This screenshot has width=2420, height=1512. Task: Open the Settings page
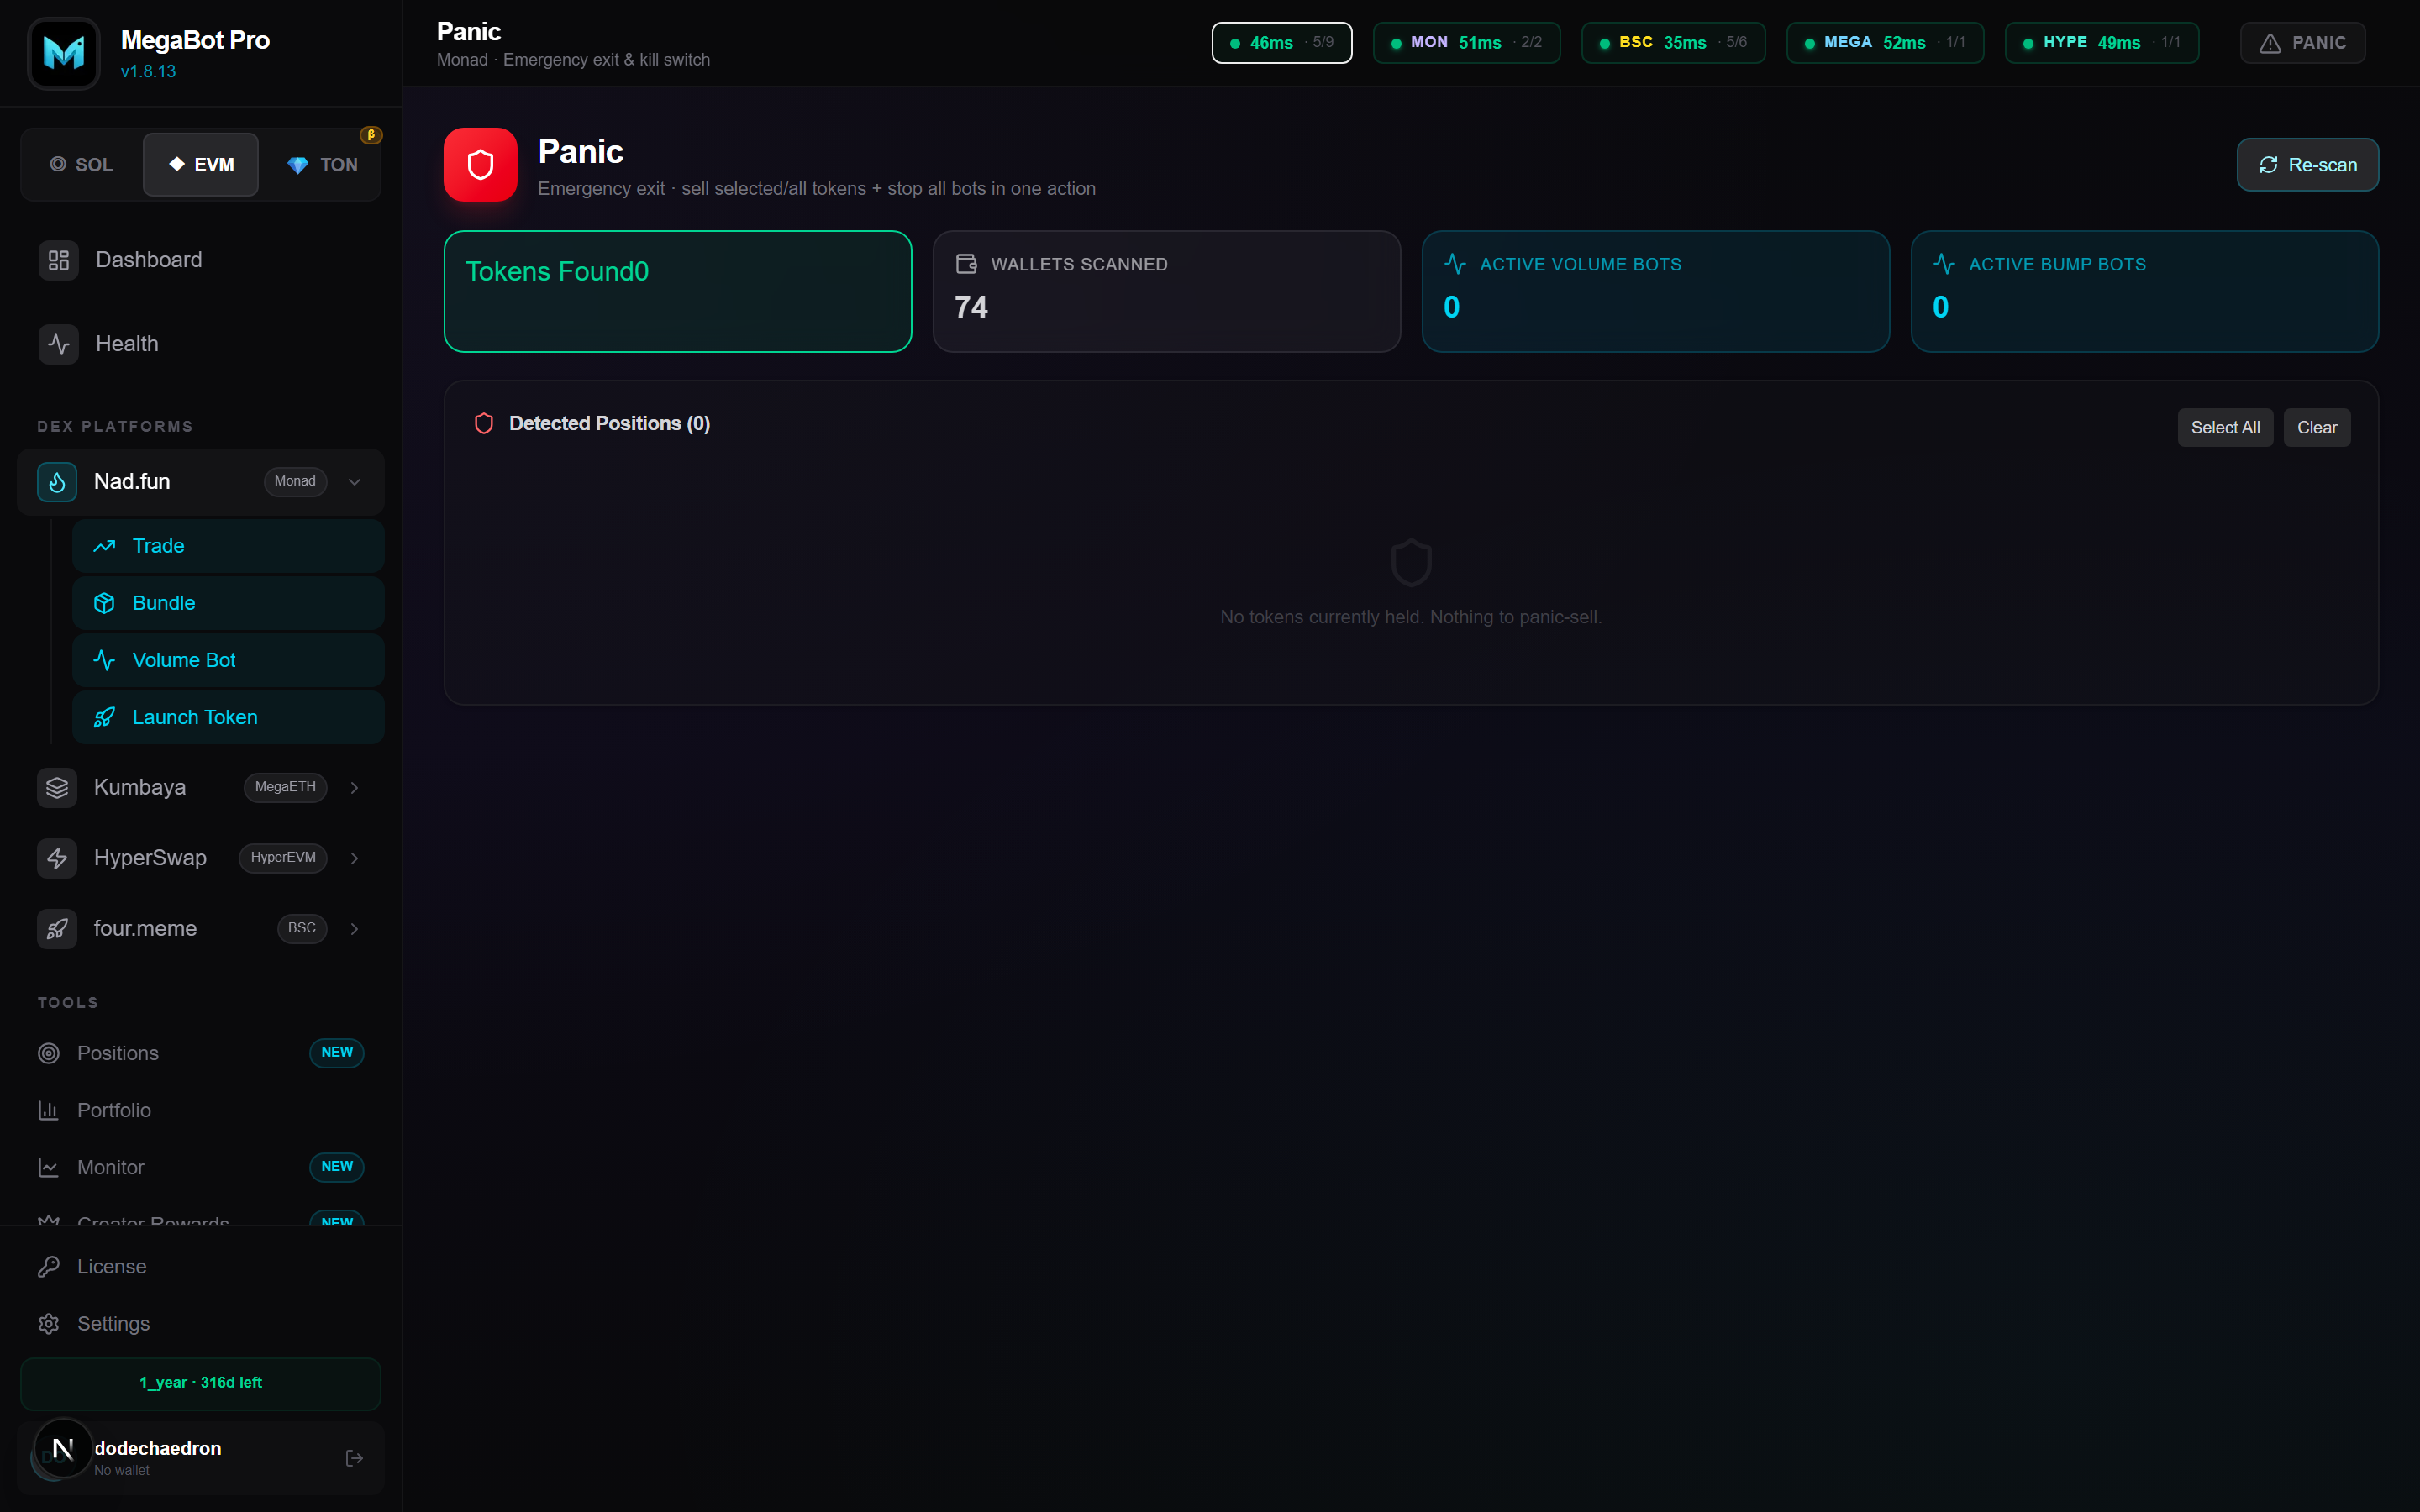(x=201, y=1324)
